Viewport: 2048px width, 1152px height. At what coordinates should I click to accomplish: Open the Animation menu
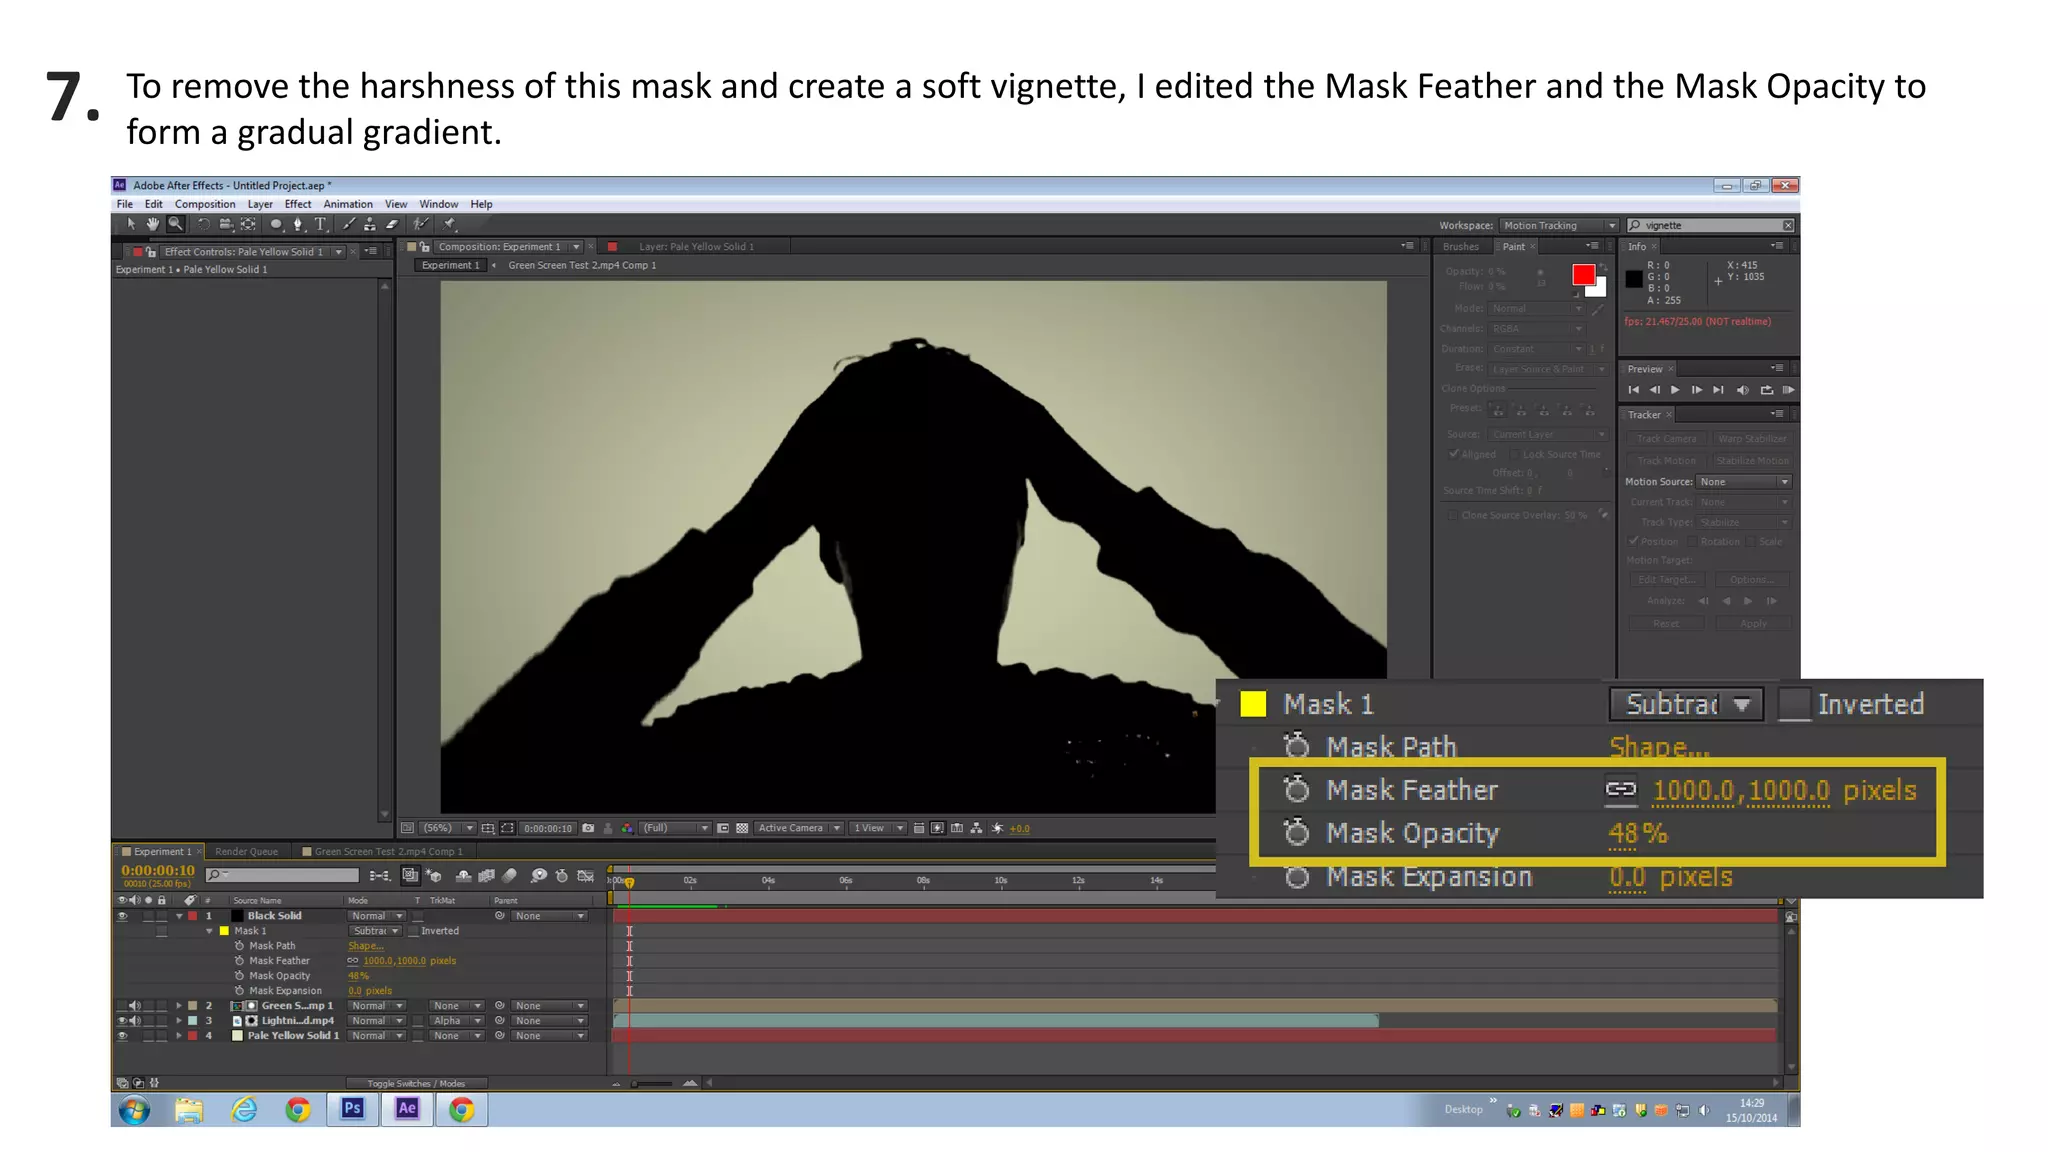(x=348, y=204)
